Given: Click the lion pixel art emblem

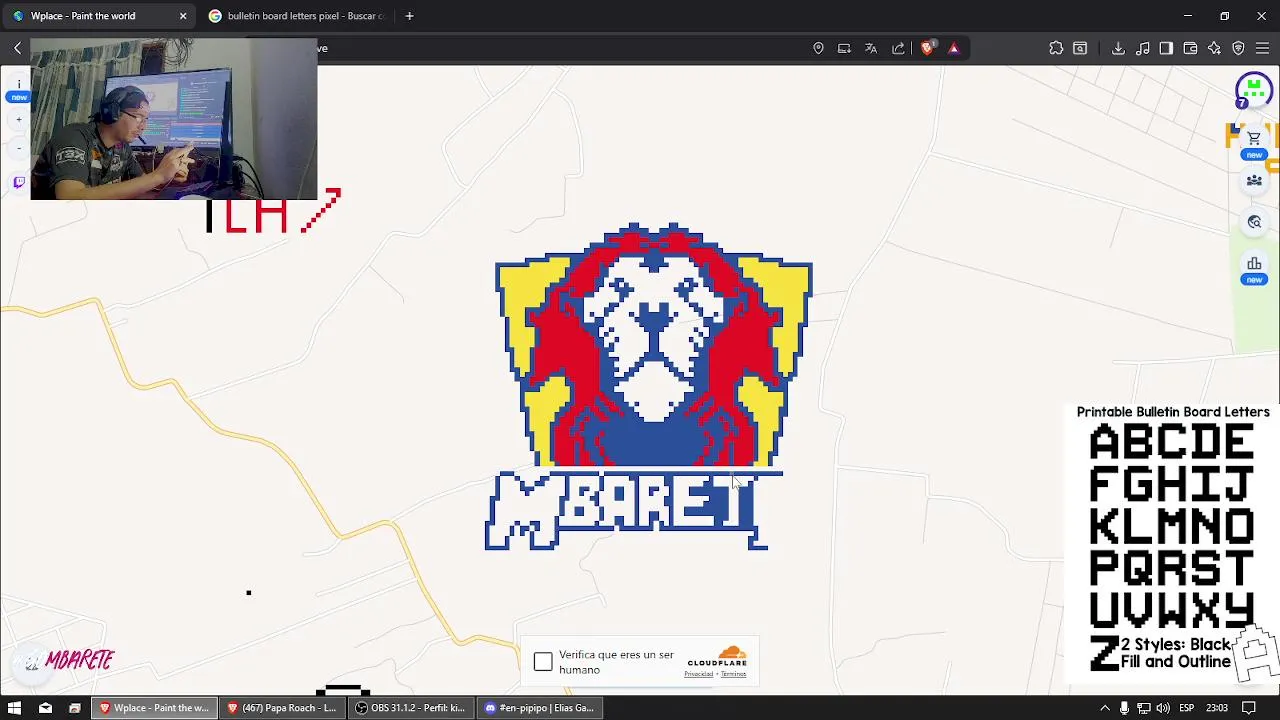Looking at the screenshot, I should (x=654, y=345).
